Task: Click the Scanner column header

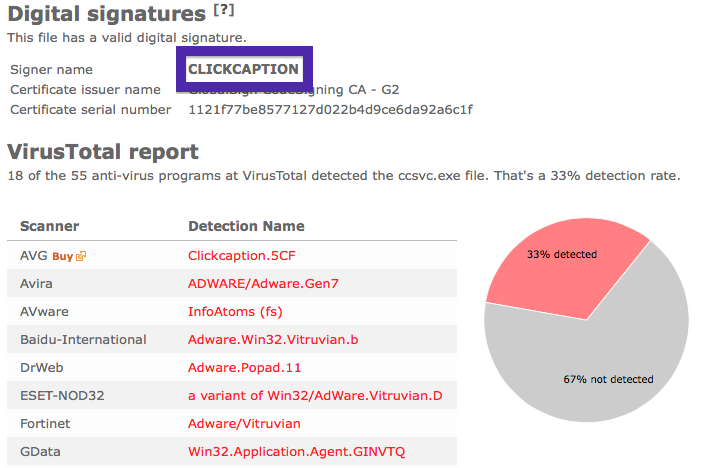Action: click(x=49, y=226)
